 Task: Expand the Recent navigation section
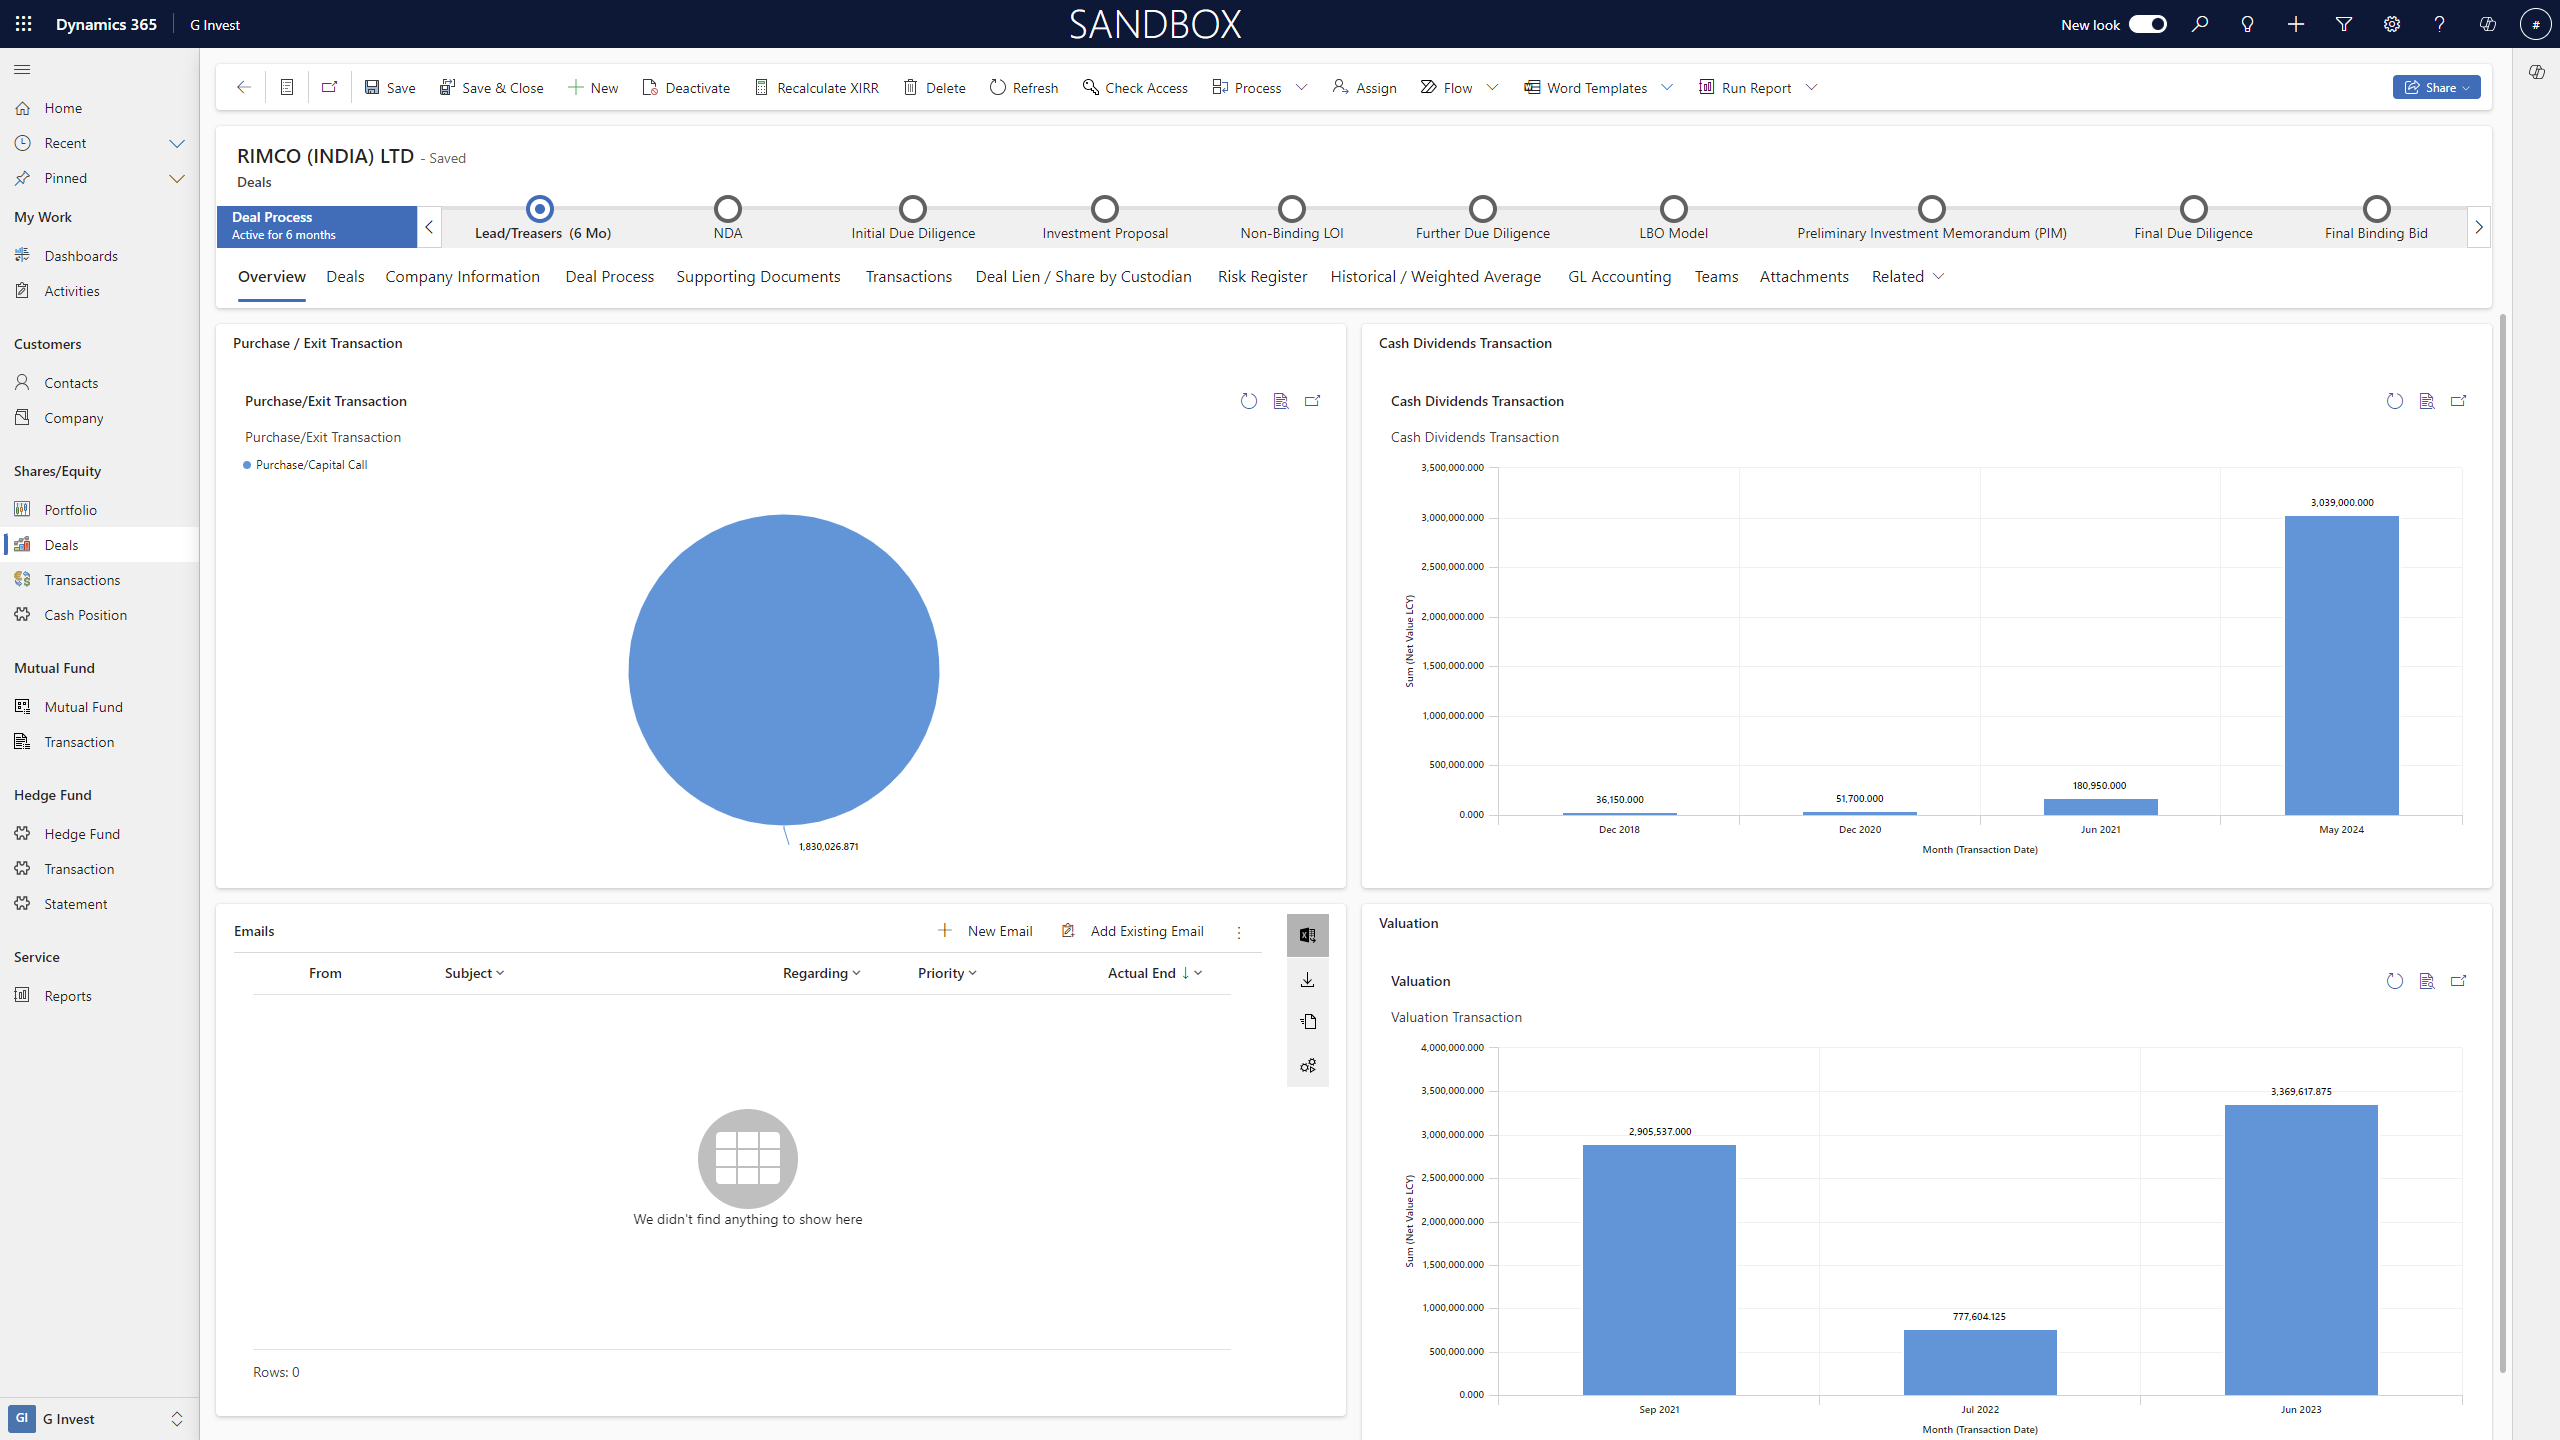pos(177,143)
